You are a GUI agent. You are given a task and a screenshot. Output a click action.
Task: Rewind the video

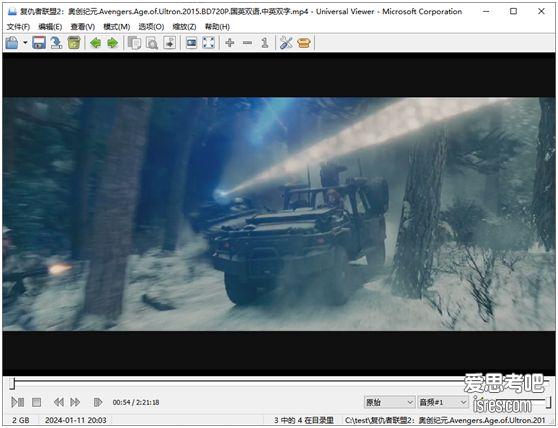click(x=59, y=402)
